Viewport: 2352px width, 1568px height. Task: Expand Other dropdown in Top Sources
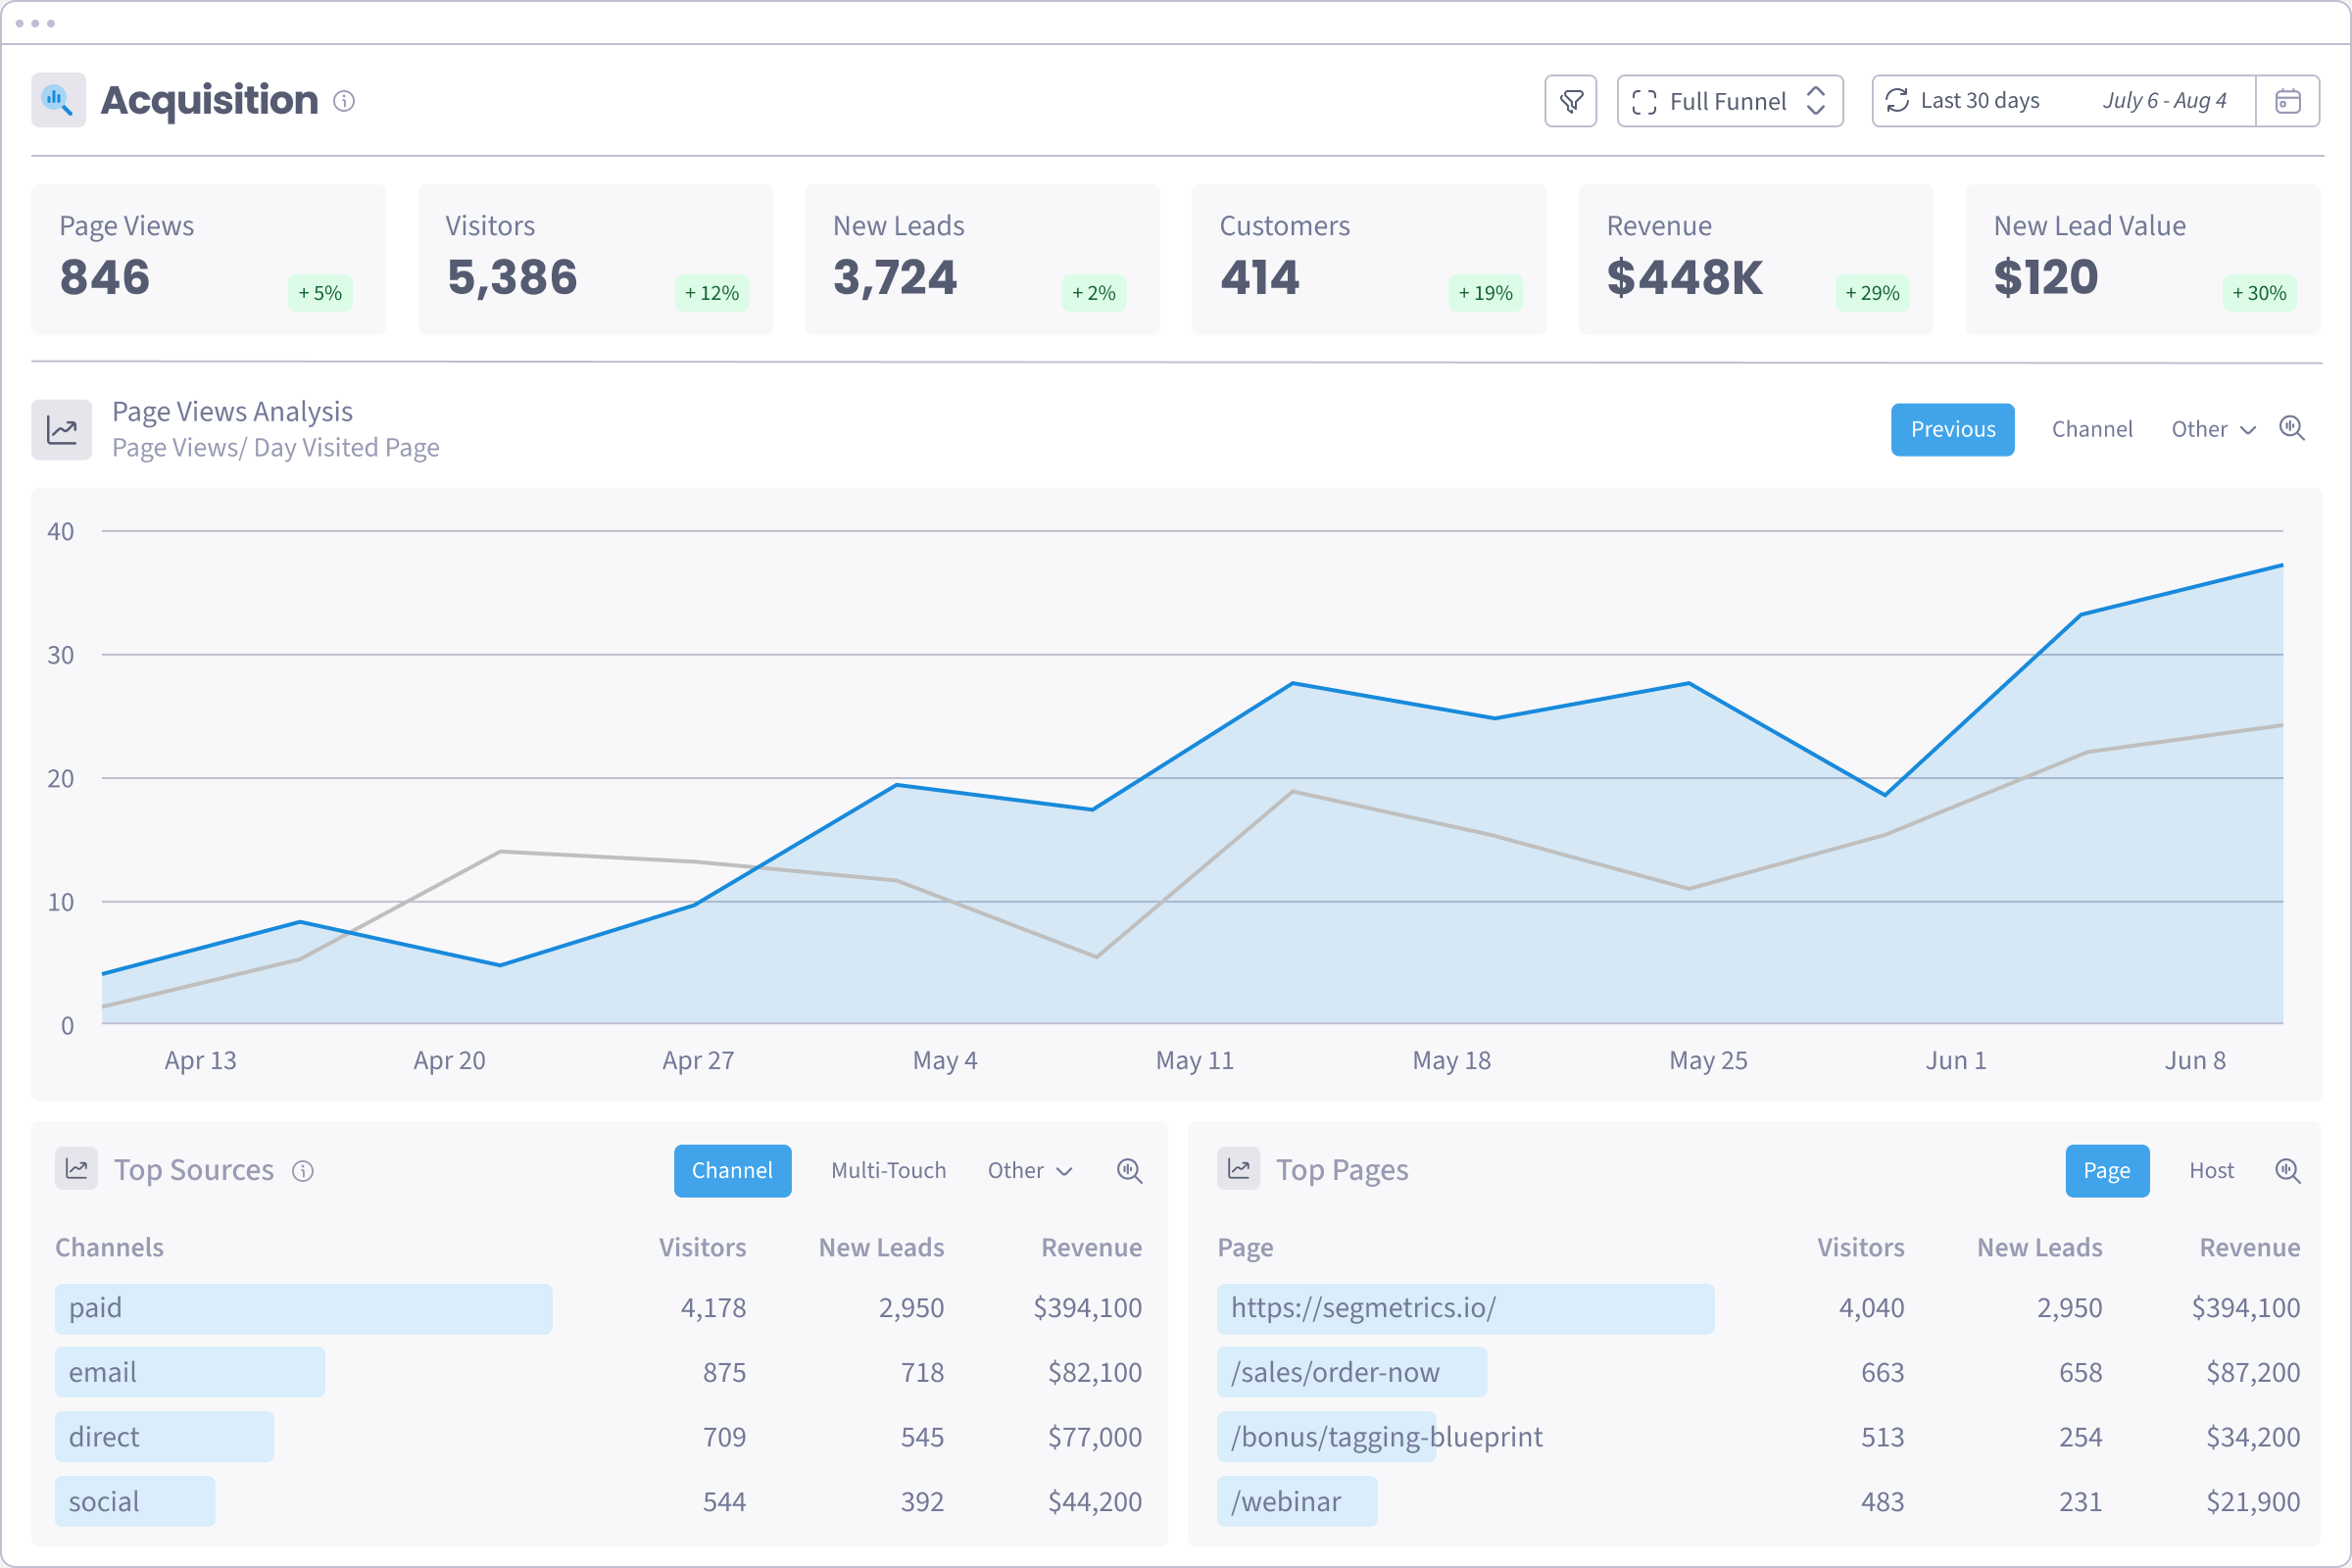pos(1029,1171)
